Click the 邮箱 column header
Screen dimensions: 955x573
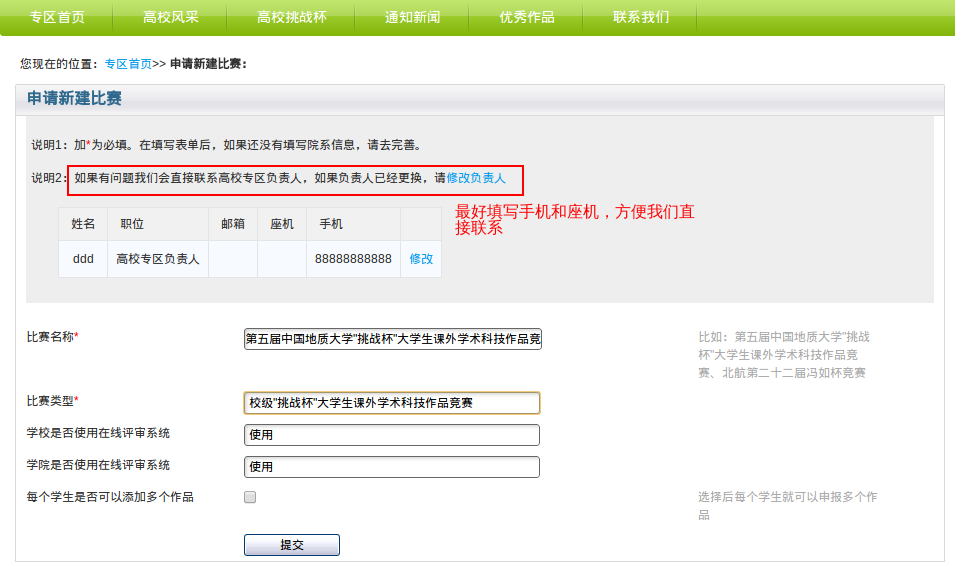click(233, 224)
